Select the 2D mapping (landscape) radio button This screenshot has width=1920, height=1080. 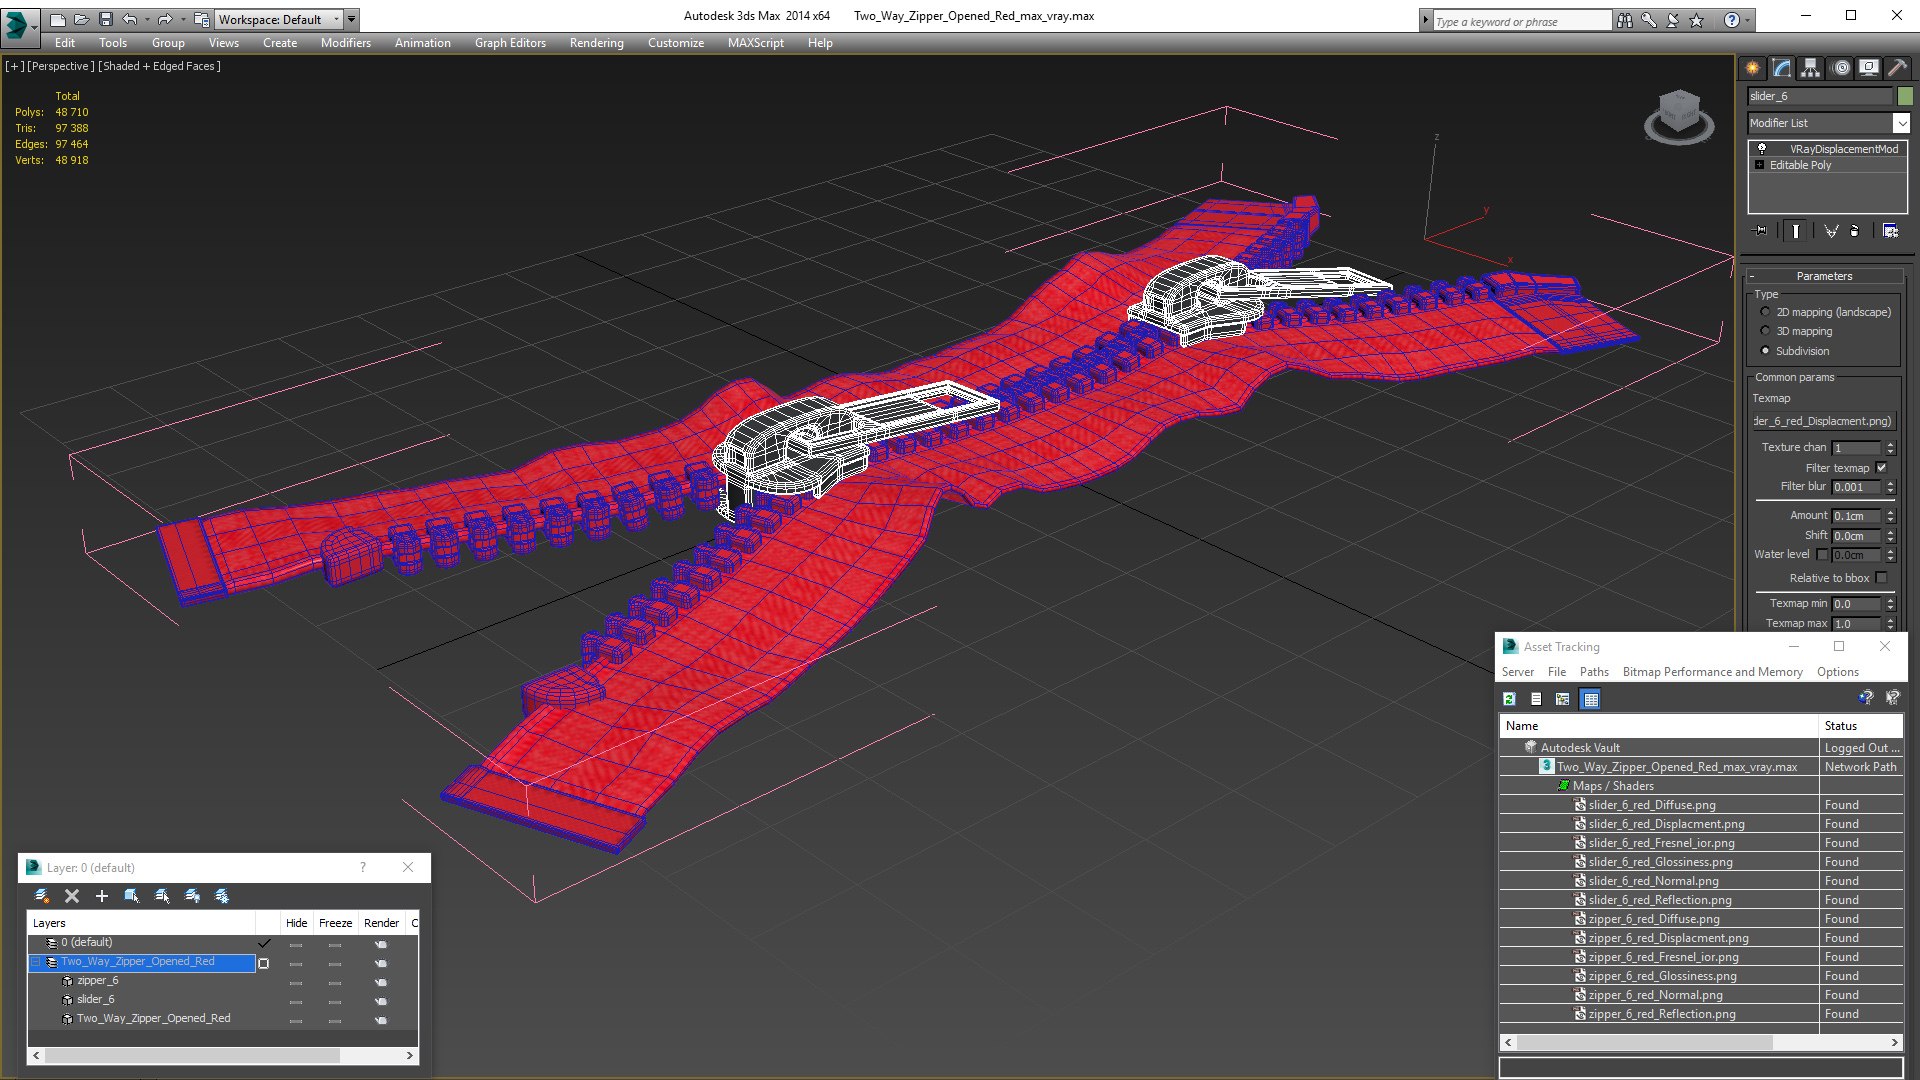(1765, 312)
